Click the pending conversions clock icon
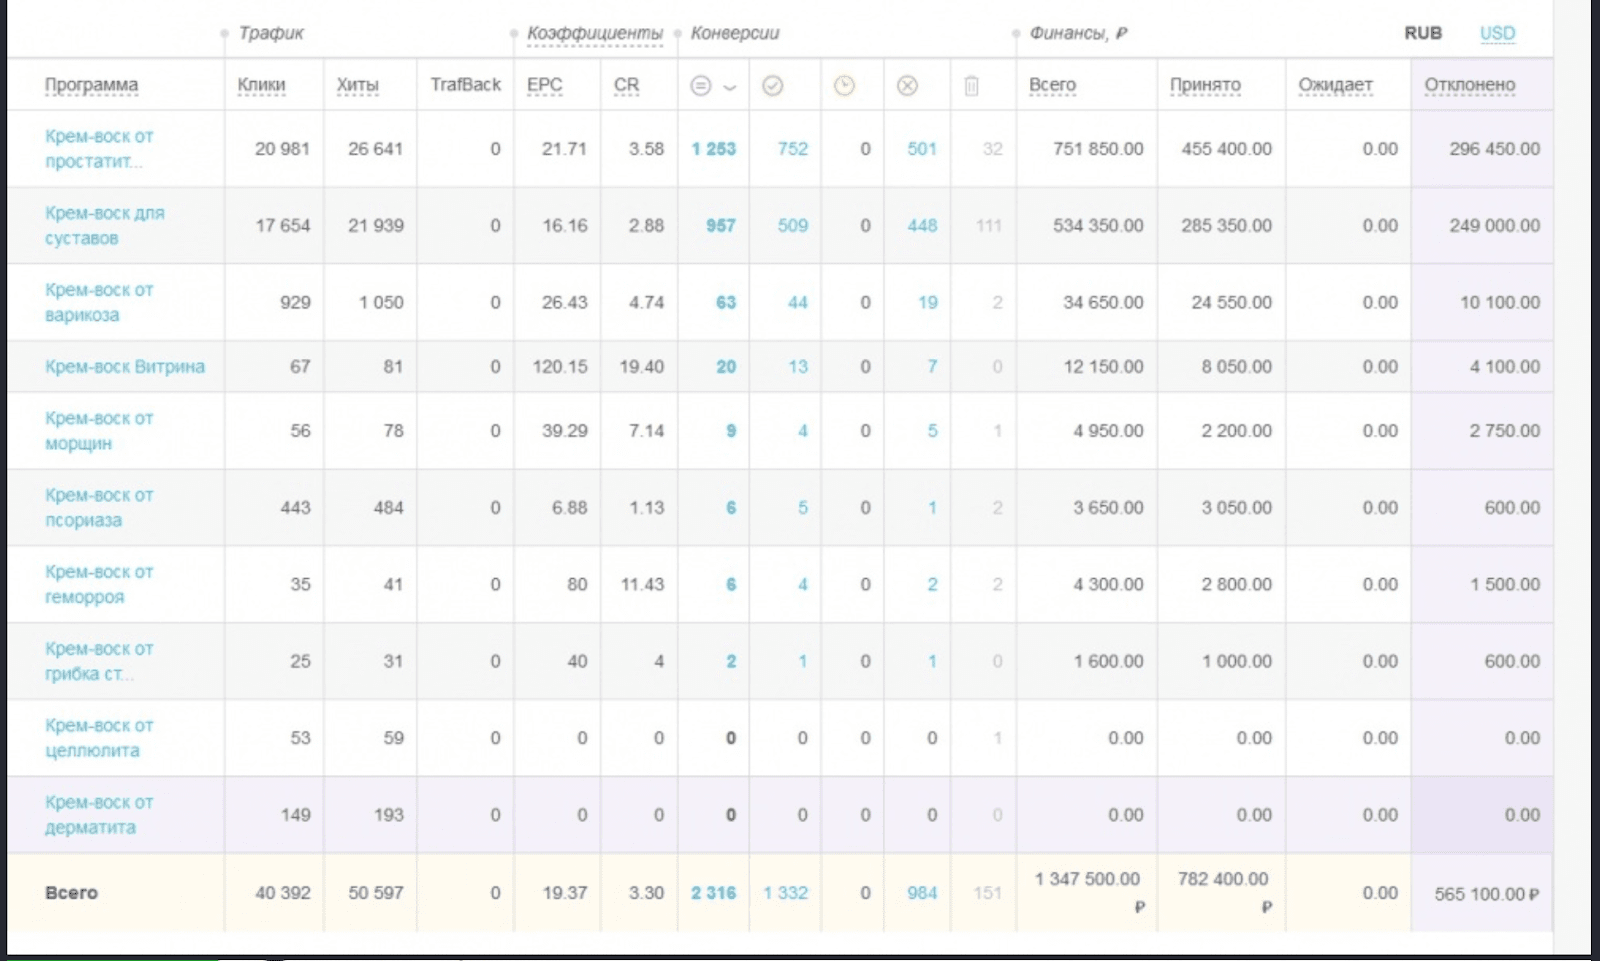This screenshot has width=1600, height=961. 844,86
